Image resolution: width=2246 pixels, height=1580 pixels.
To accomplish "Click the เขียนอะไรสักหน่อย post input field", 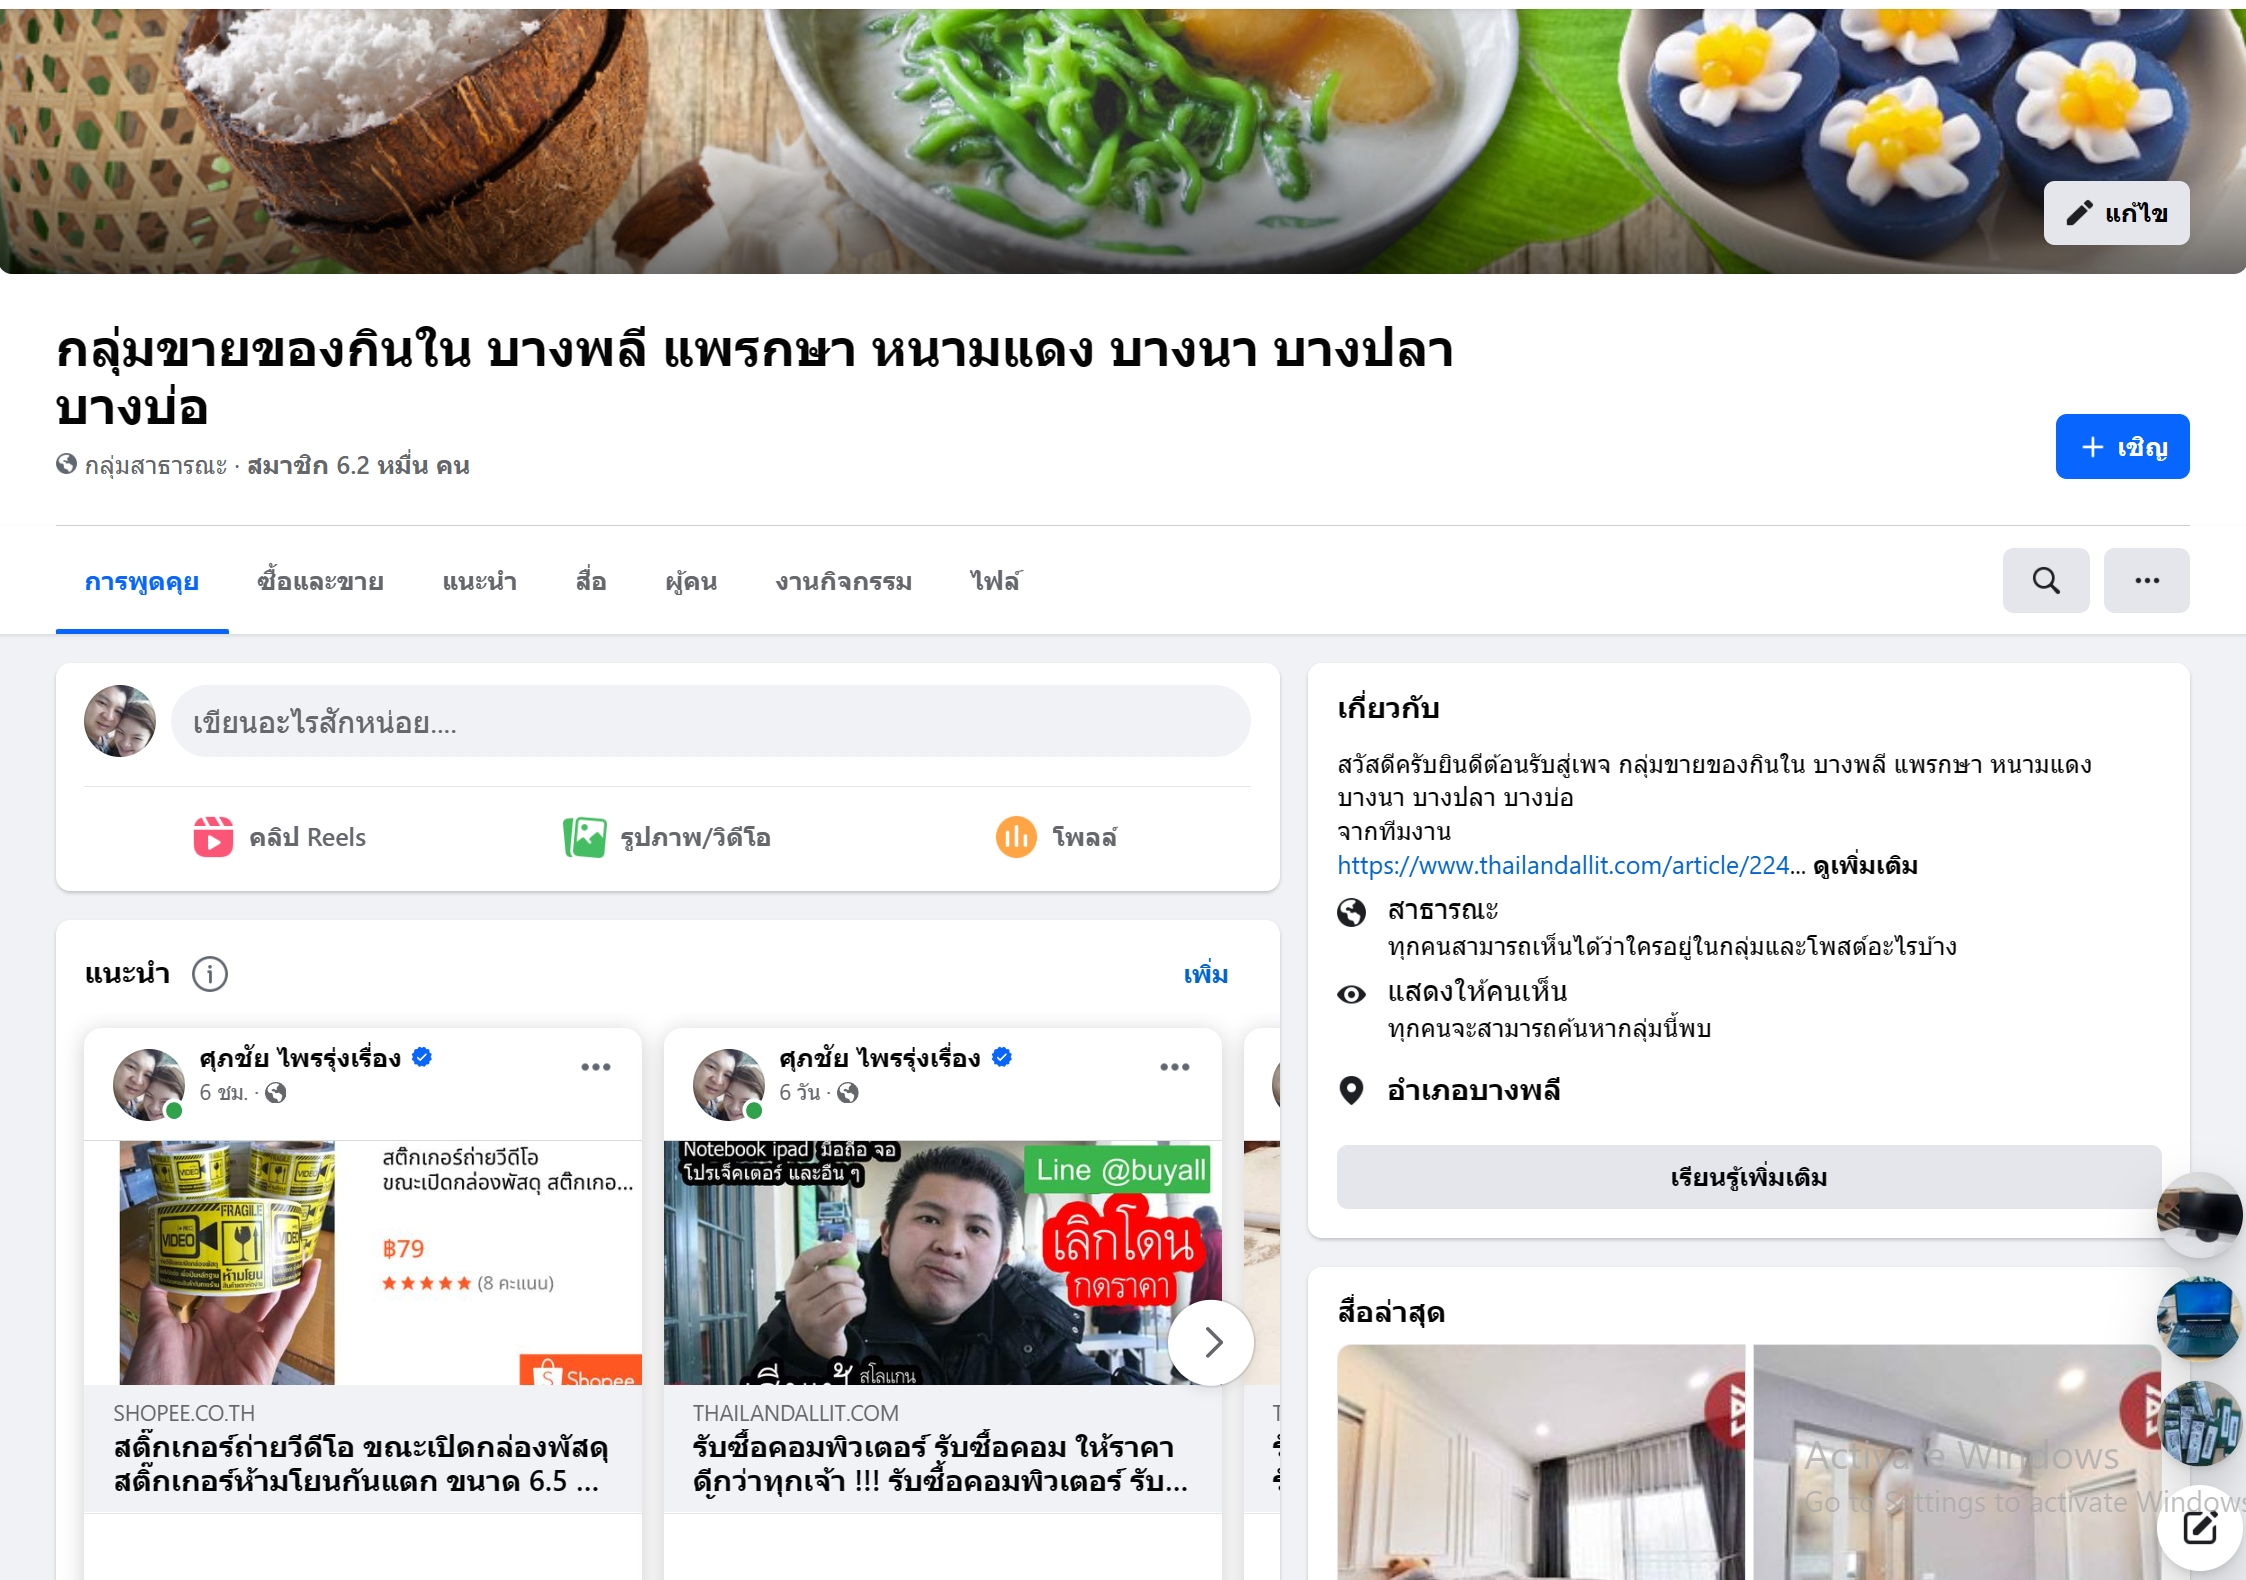I will point(710,722).
